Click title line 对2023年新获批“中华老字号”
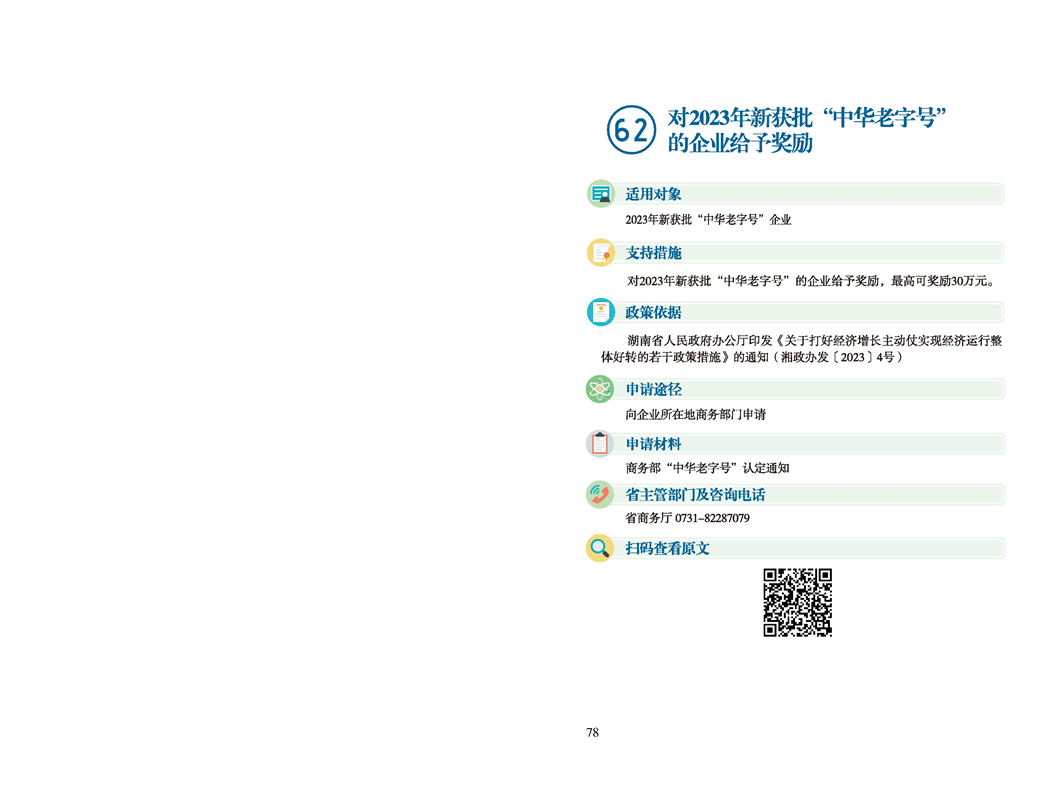Viewport: 1058px width, 793px height. tap(808, 117)
